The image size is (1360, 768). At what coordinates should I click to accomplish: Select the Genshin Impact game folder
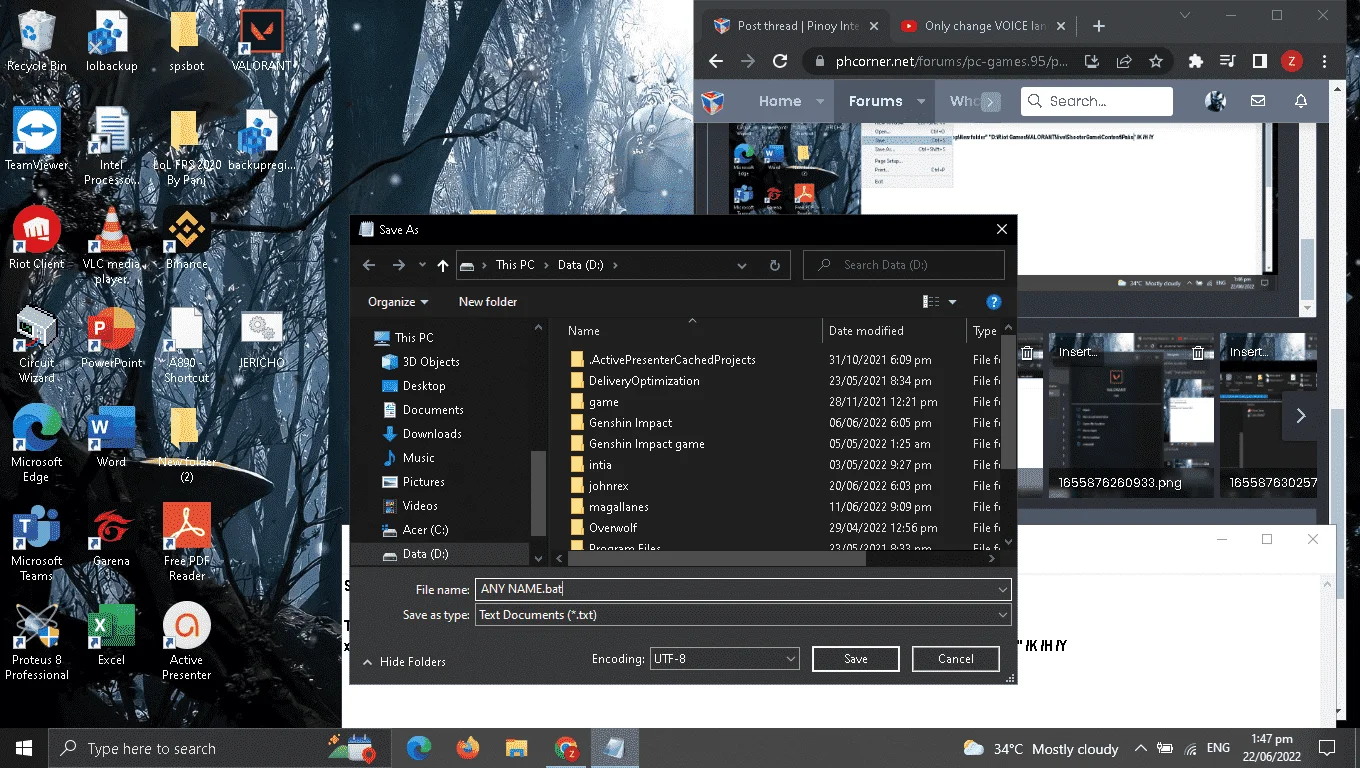647,444
